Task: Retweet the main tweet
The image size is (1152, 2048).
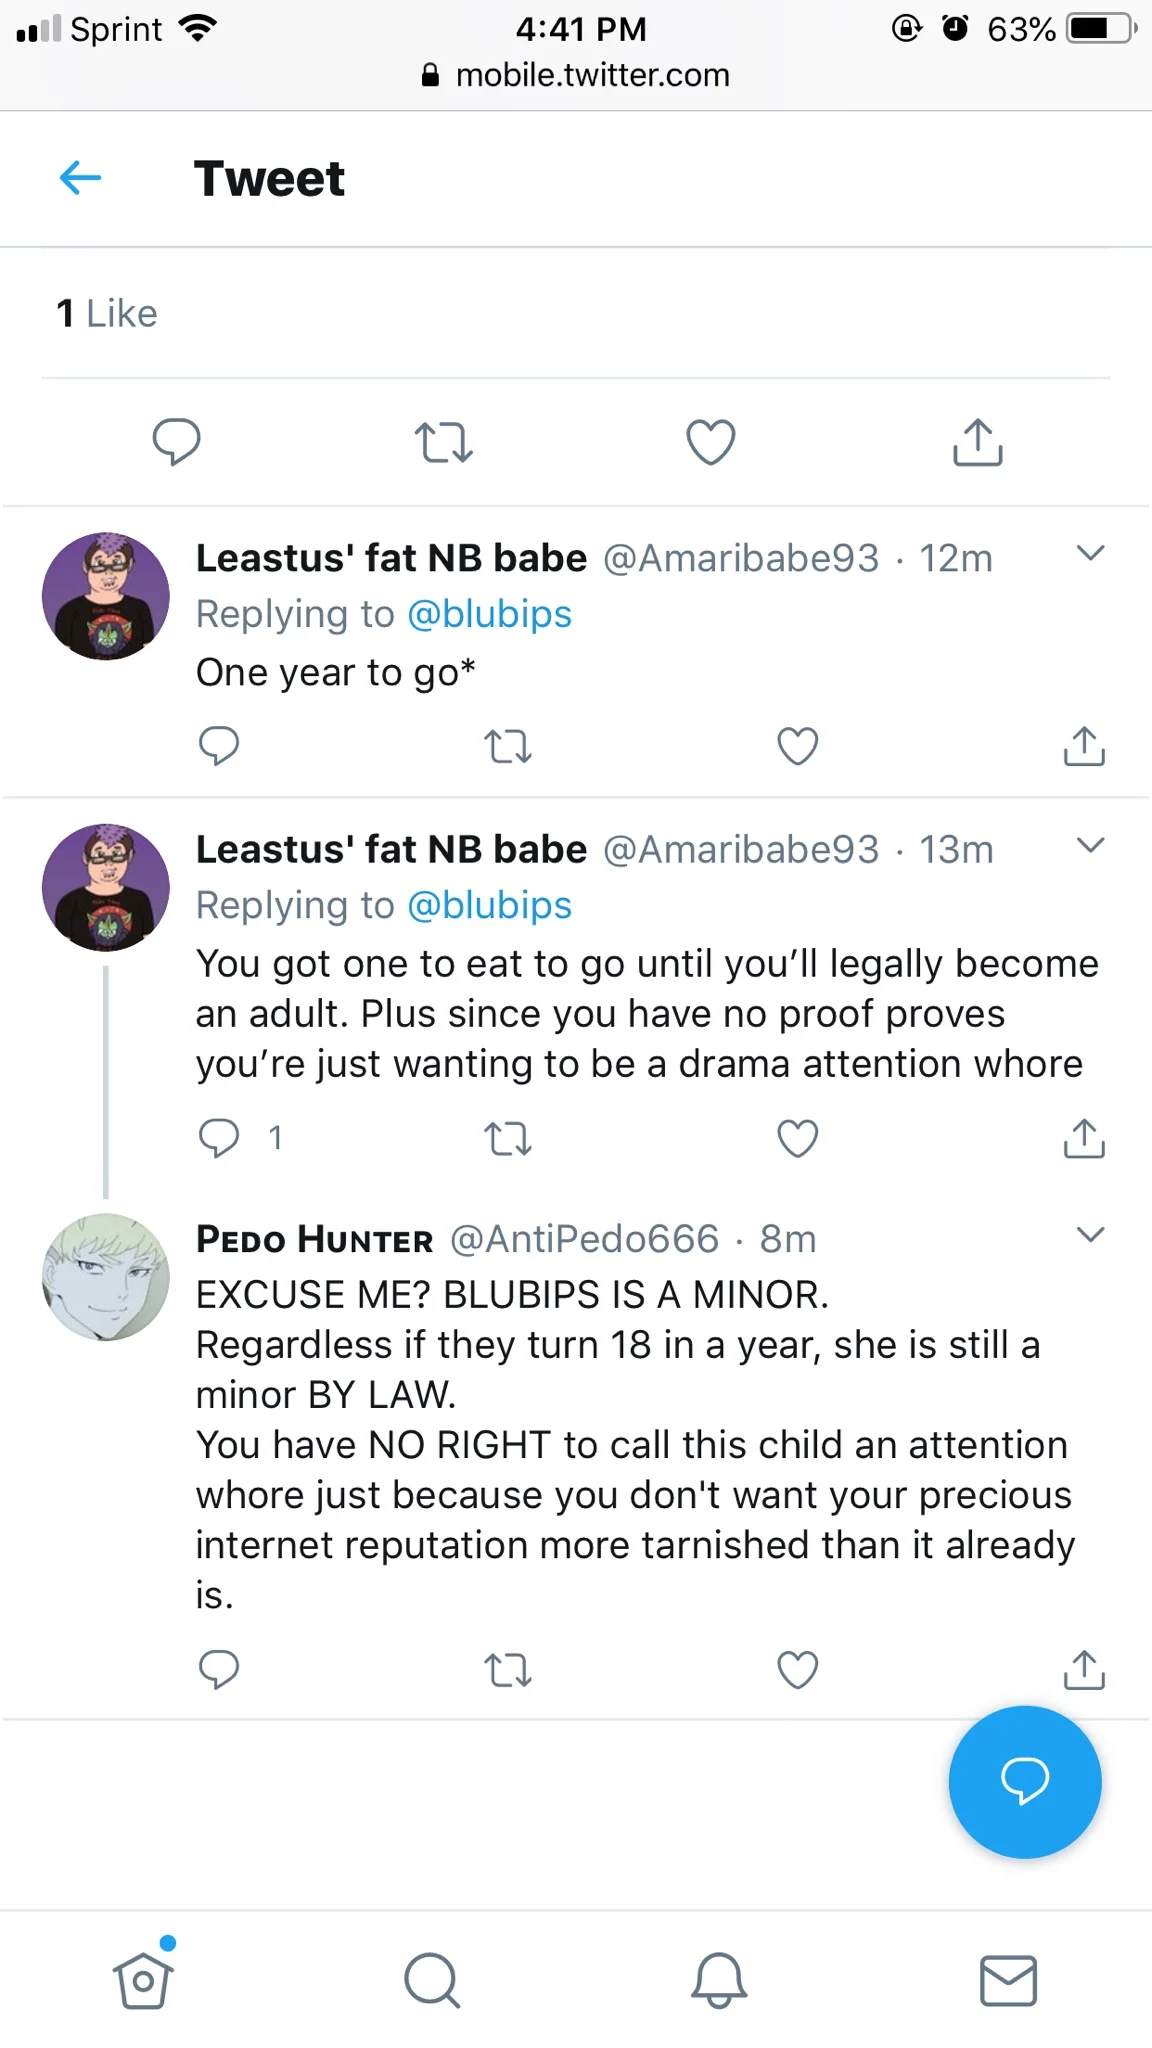Action: pos(444,442)
